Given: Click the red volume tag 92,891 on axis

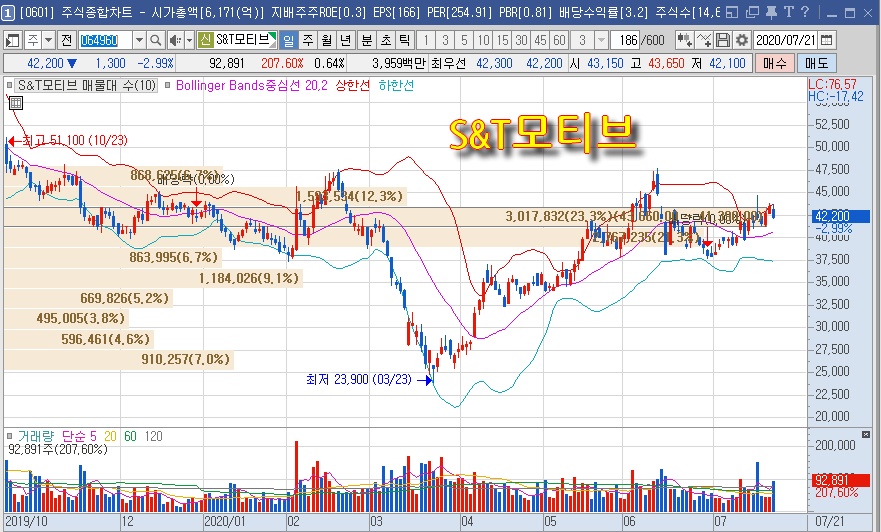Looking at the screenshot, I should coord(841,480).
